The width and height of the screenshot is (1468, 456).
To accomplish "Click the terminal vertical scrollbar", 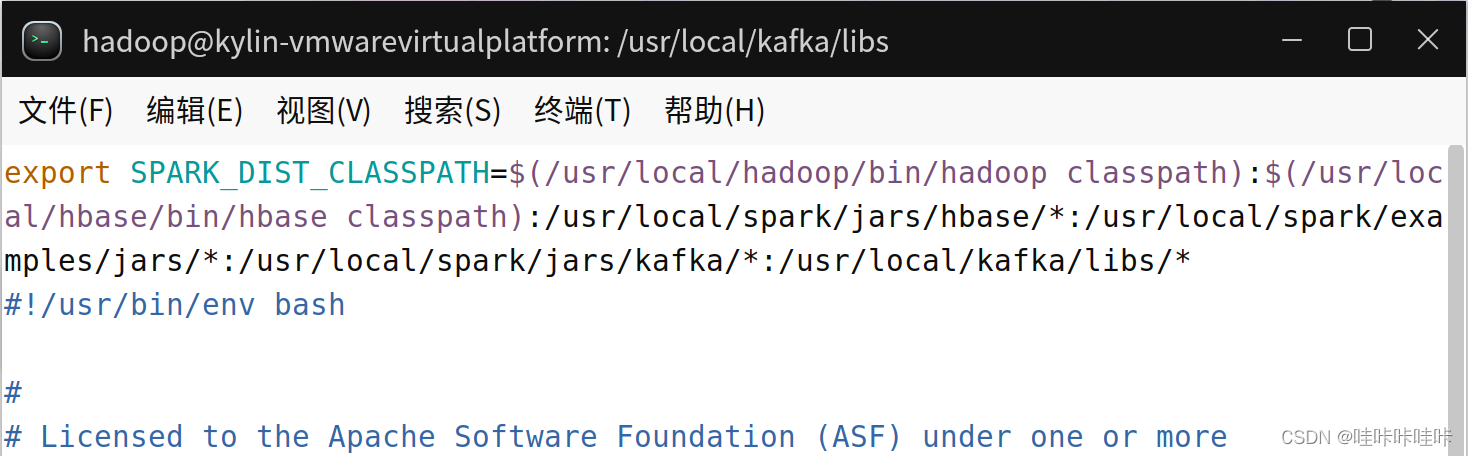I will click(1457, 300).
